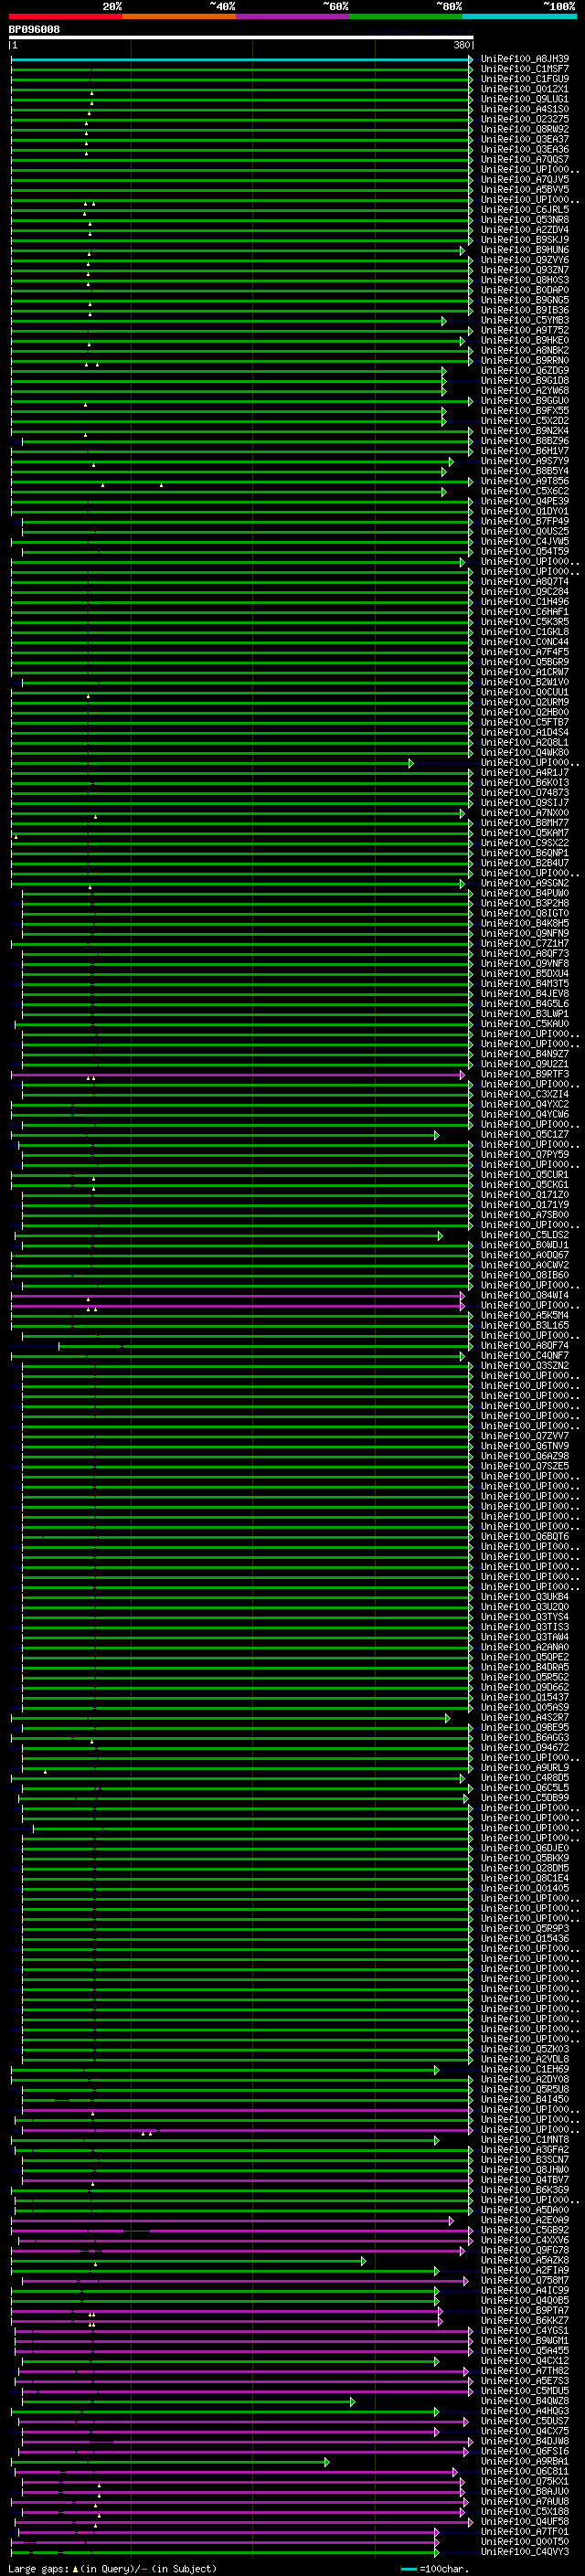The width and height of the screenshot is (585, 2576).
Task: Open the entry UniRef100_Q3EA36
Action: tap(525, 149)
